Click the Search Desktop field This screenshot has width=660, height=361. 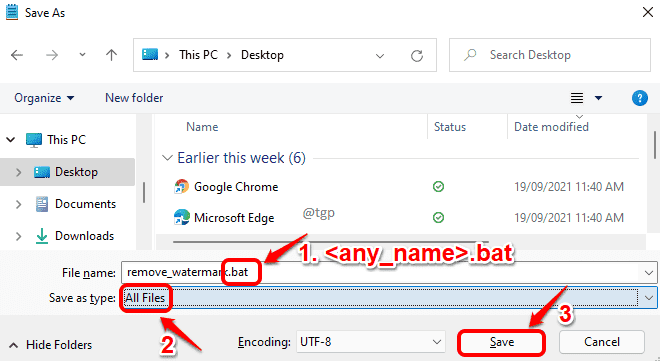click(x=550, y=55)
